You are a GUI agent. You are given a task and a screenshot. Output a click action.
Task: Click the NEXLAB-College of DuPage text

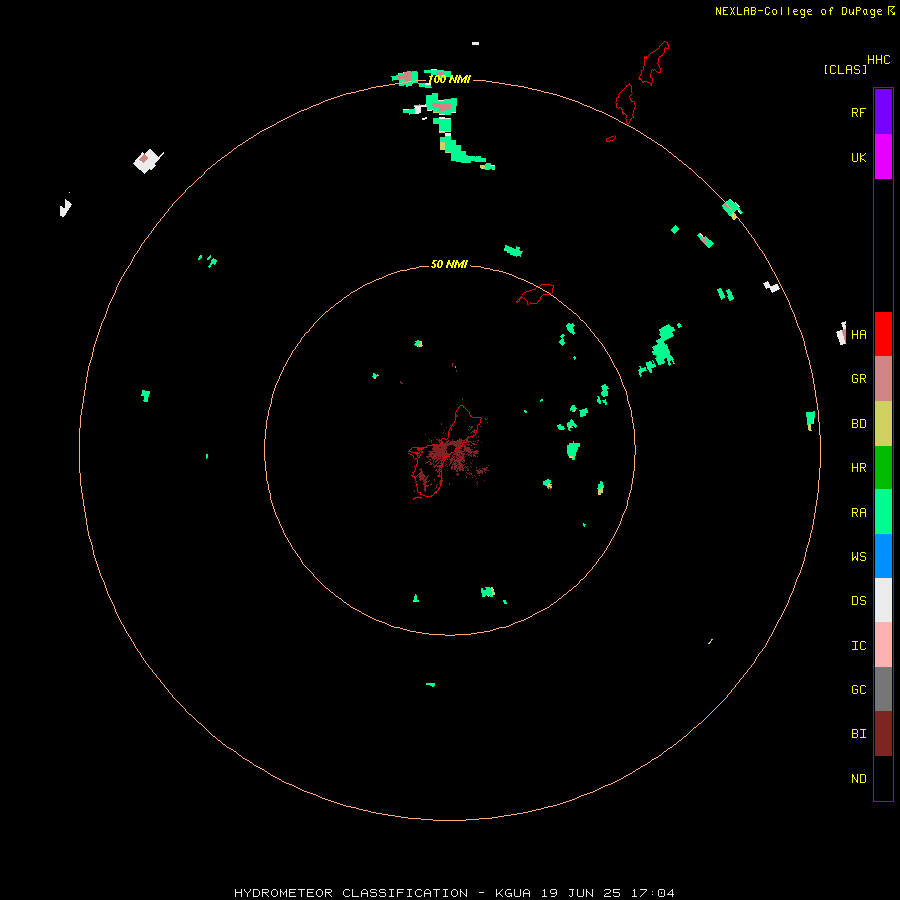coord(798,11)
